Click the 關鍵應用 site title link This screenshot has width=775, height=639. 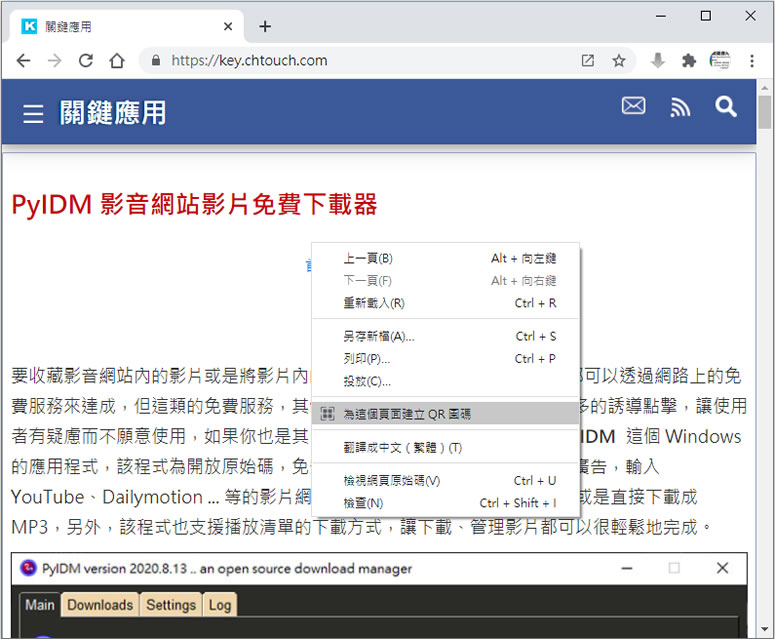(x=113, y=113)
